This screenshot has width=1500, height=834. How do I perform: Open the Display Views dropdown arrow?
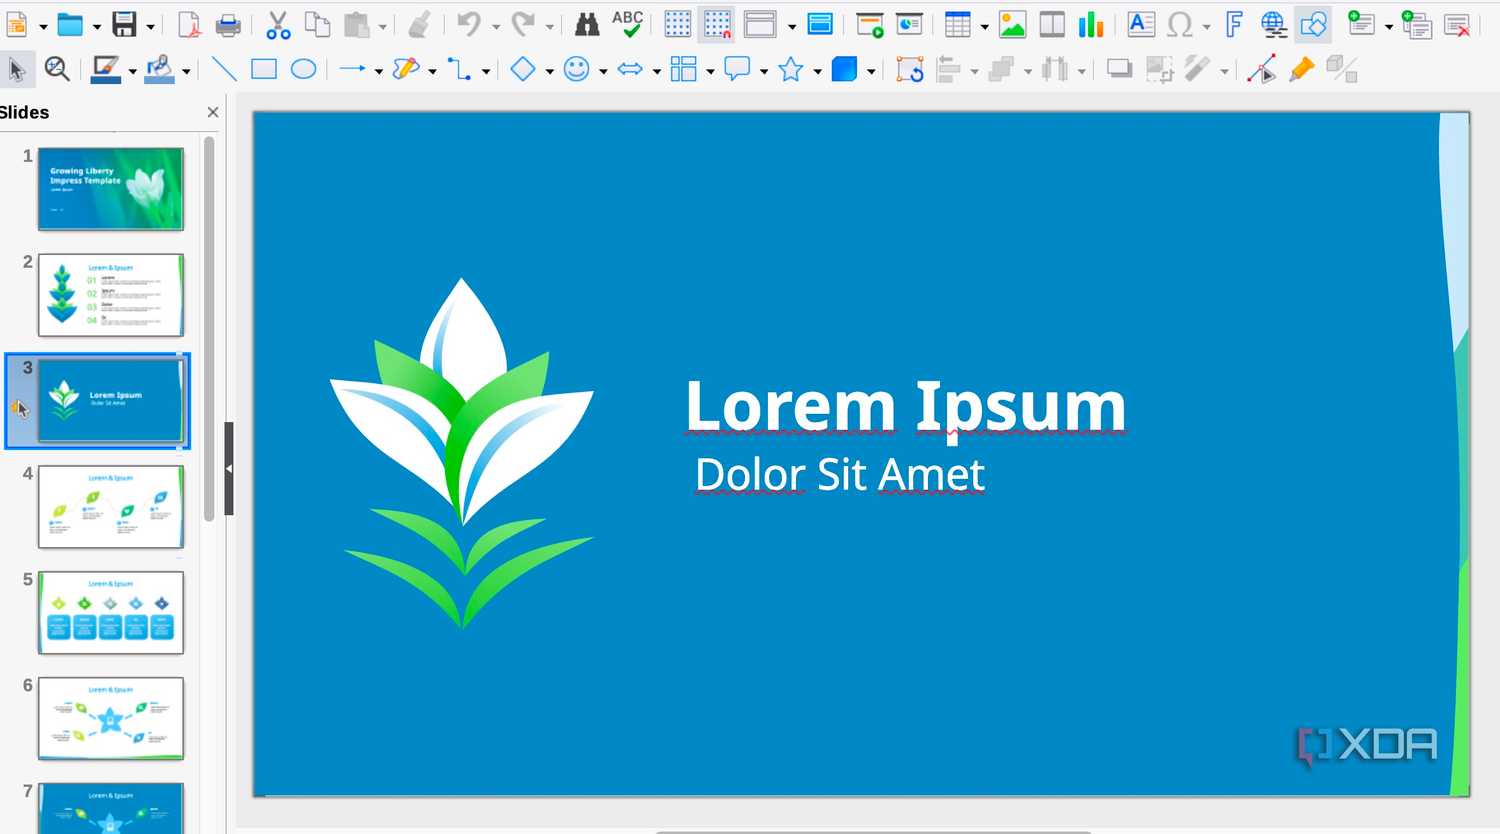pyautogui.click(x=791, y=26)
